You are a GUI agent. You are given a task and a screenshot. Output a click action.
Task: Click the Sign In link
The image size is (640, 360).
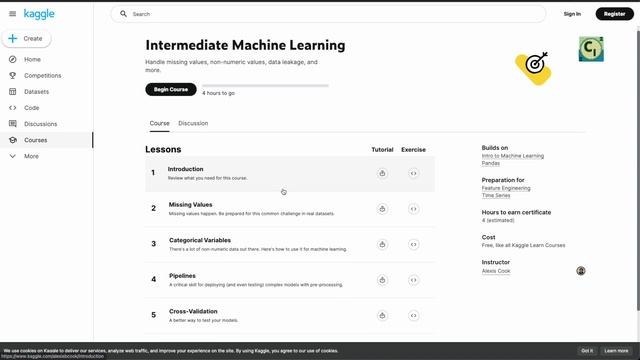tap(572, 14)
